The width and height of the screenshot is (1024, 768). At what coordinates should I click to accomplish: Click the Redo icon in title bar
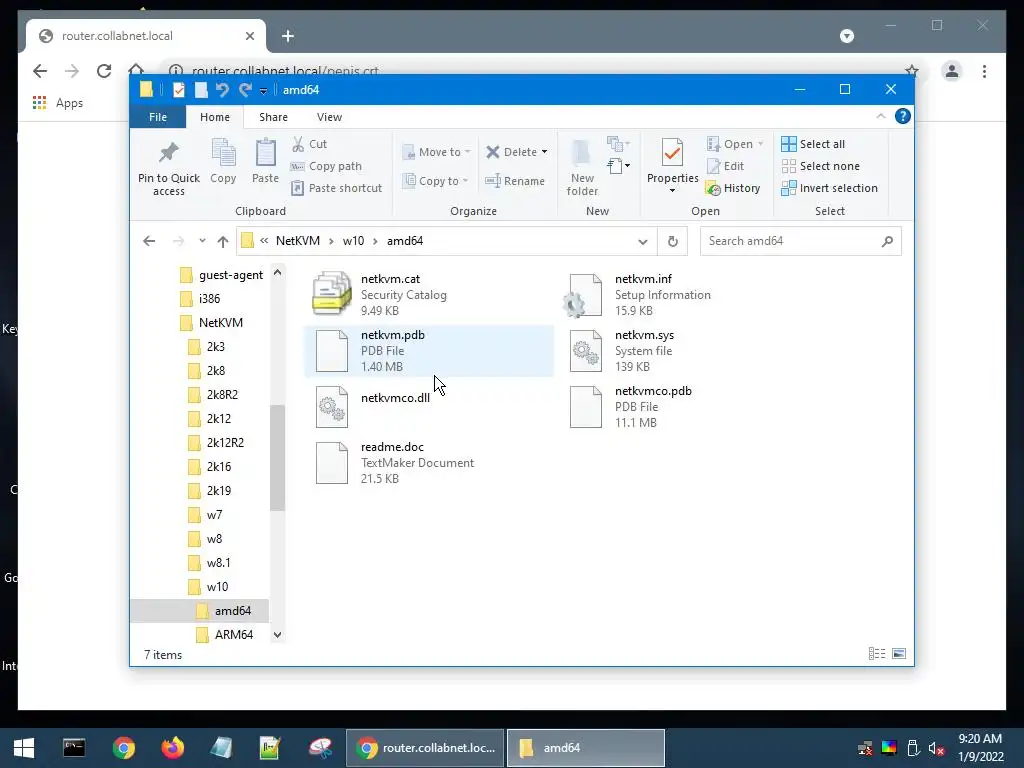(x=245, y=90)
